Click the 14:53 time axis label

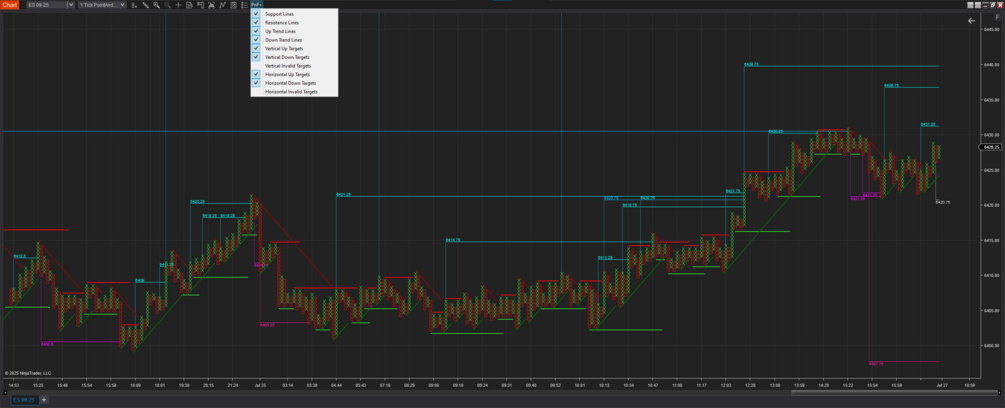[13, 386]
